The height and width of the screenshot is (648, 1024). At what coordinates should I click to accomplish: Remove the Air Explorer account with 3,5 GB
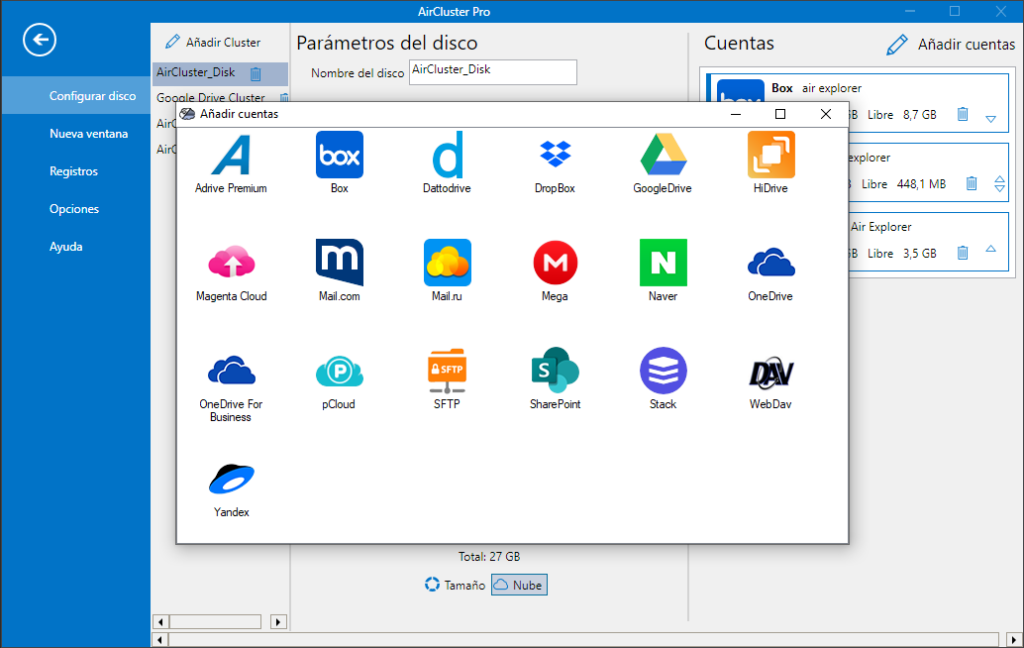coord(963,253)
